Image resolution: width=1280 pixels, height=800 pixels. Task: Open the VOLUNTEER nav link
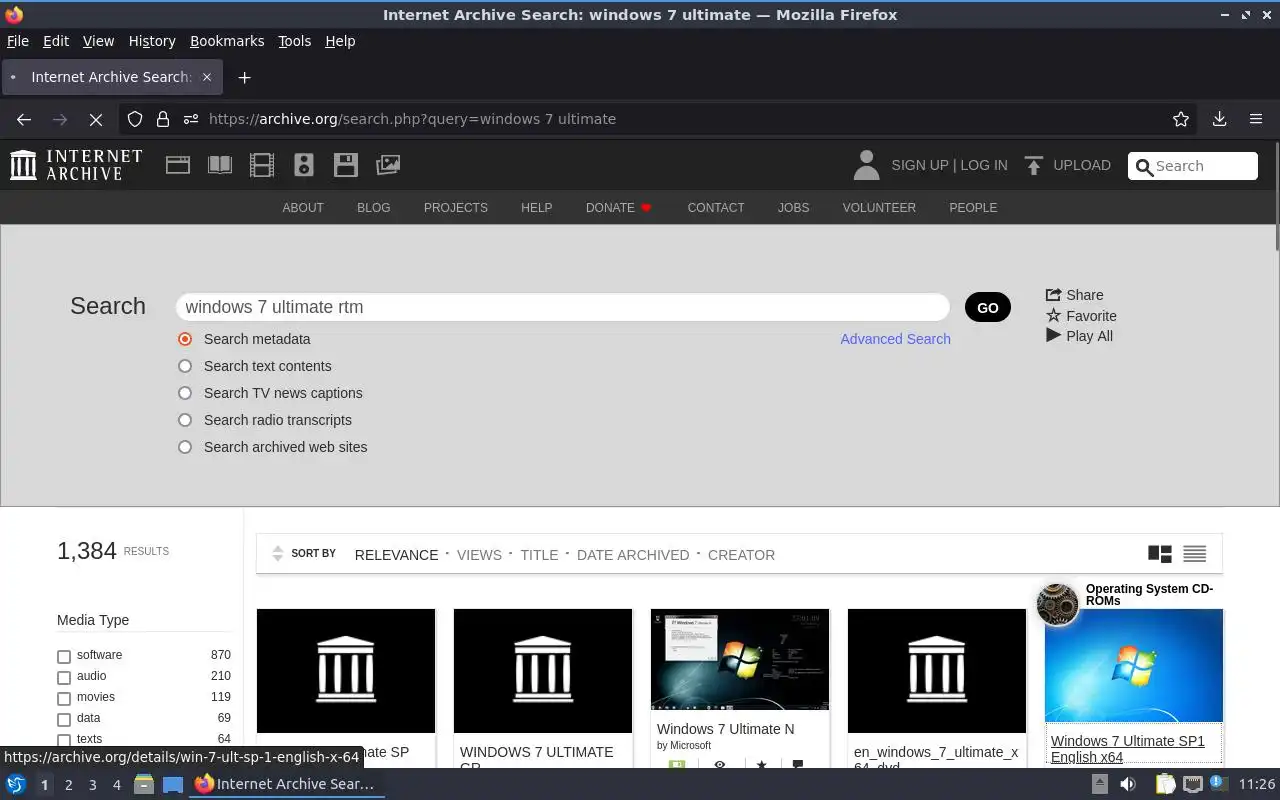click(x=879, y=208)
